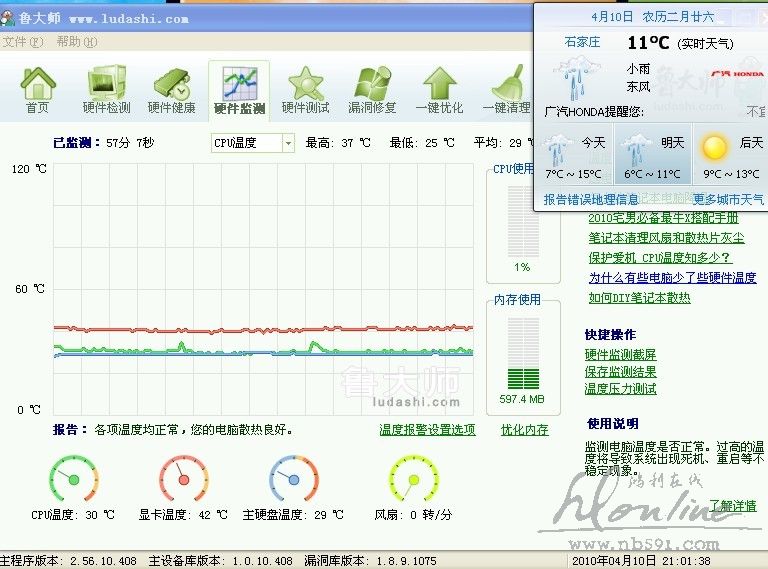Open the 温度压力测试 link
This screenshot has width=768, height=569.
620,389
